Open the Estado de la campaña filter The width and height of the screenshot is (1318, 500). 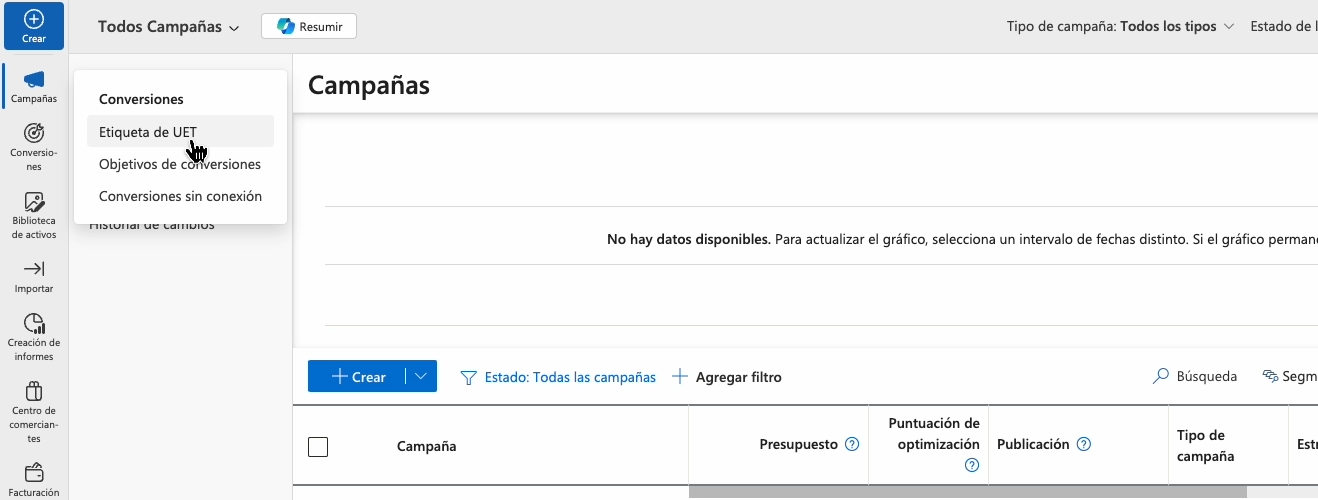(x=1284, y=26)
